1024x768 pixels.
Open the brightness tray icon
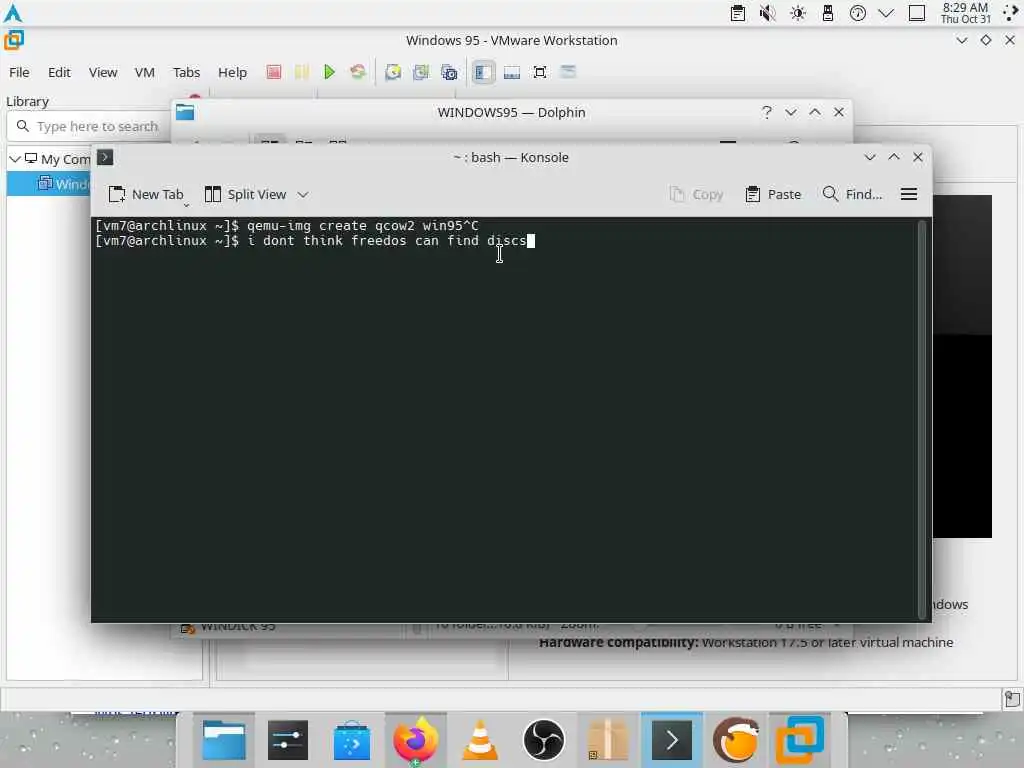coord(797,13)
